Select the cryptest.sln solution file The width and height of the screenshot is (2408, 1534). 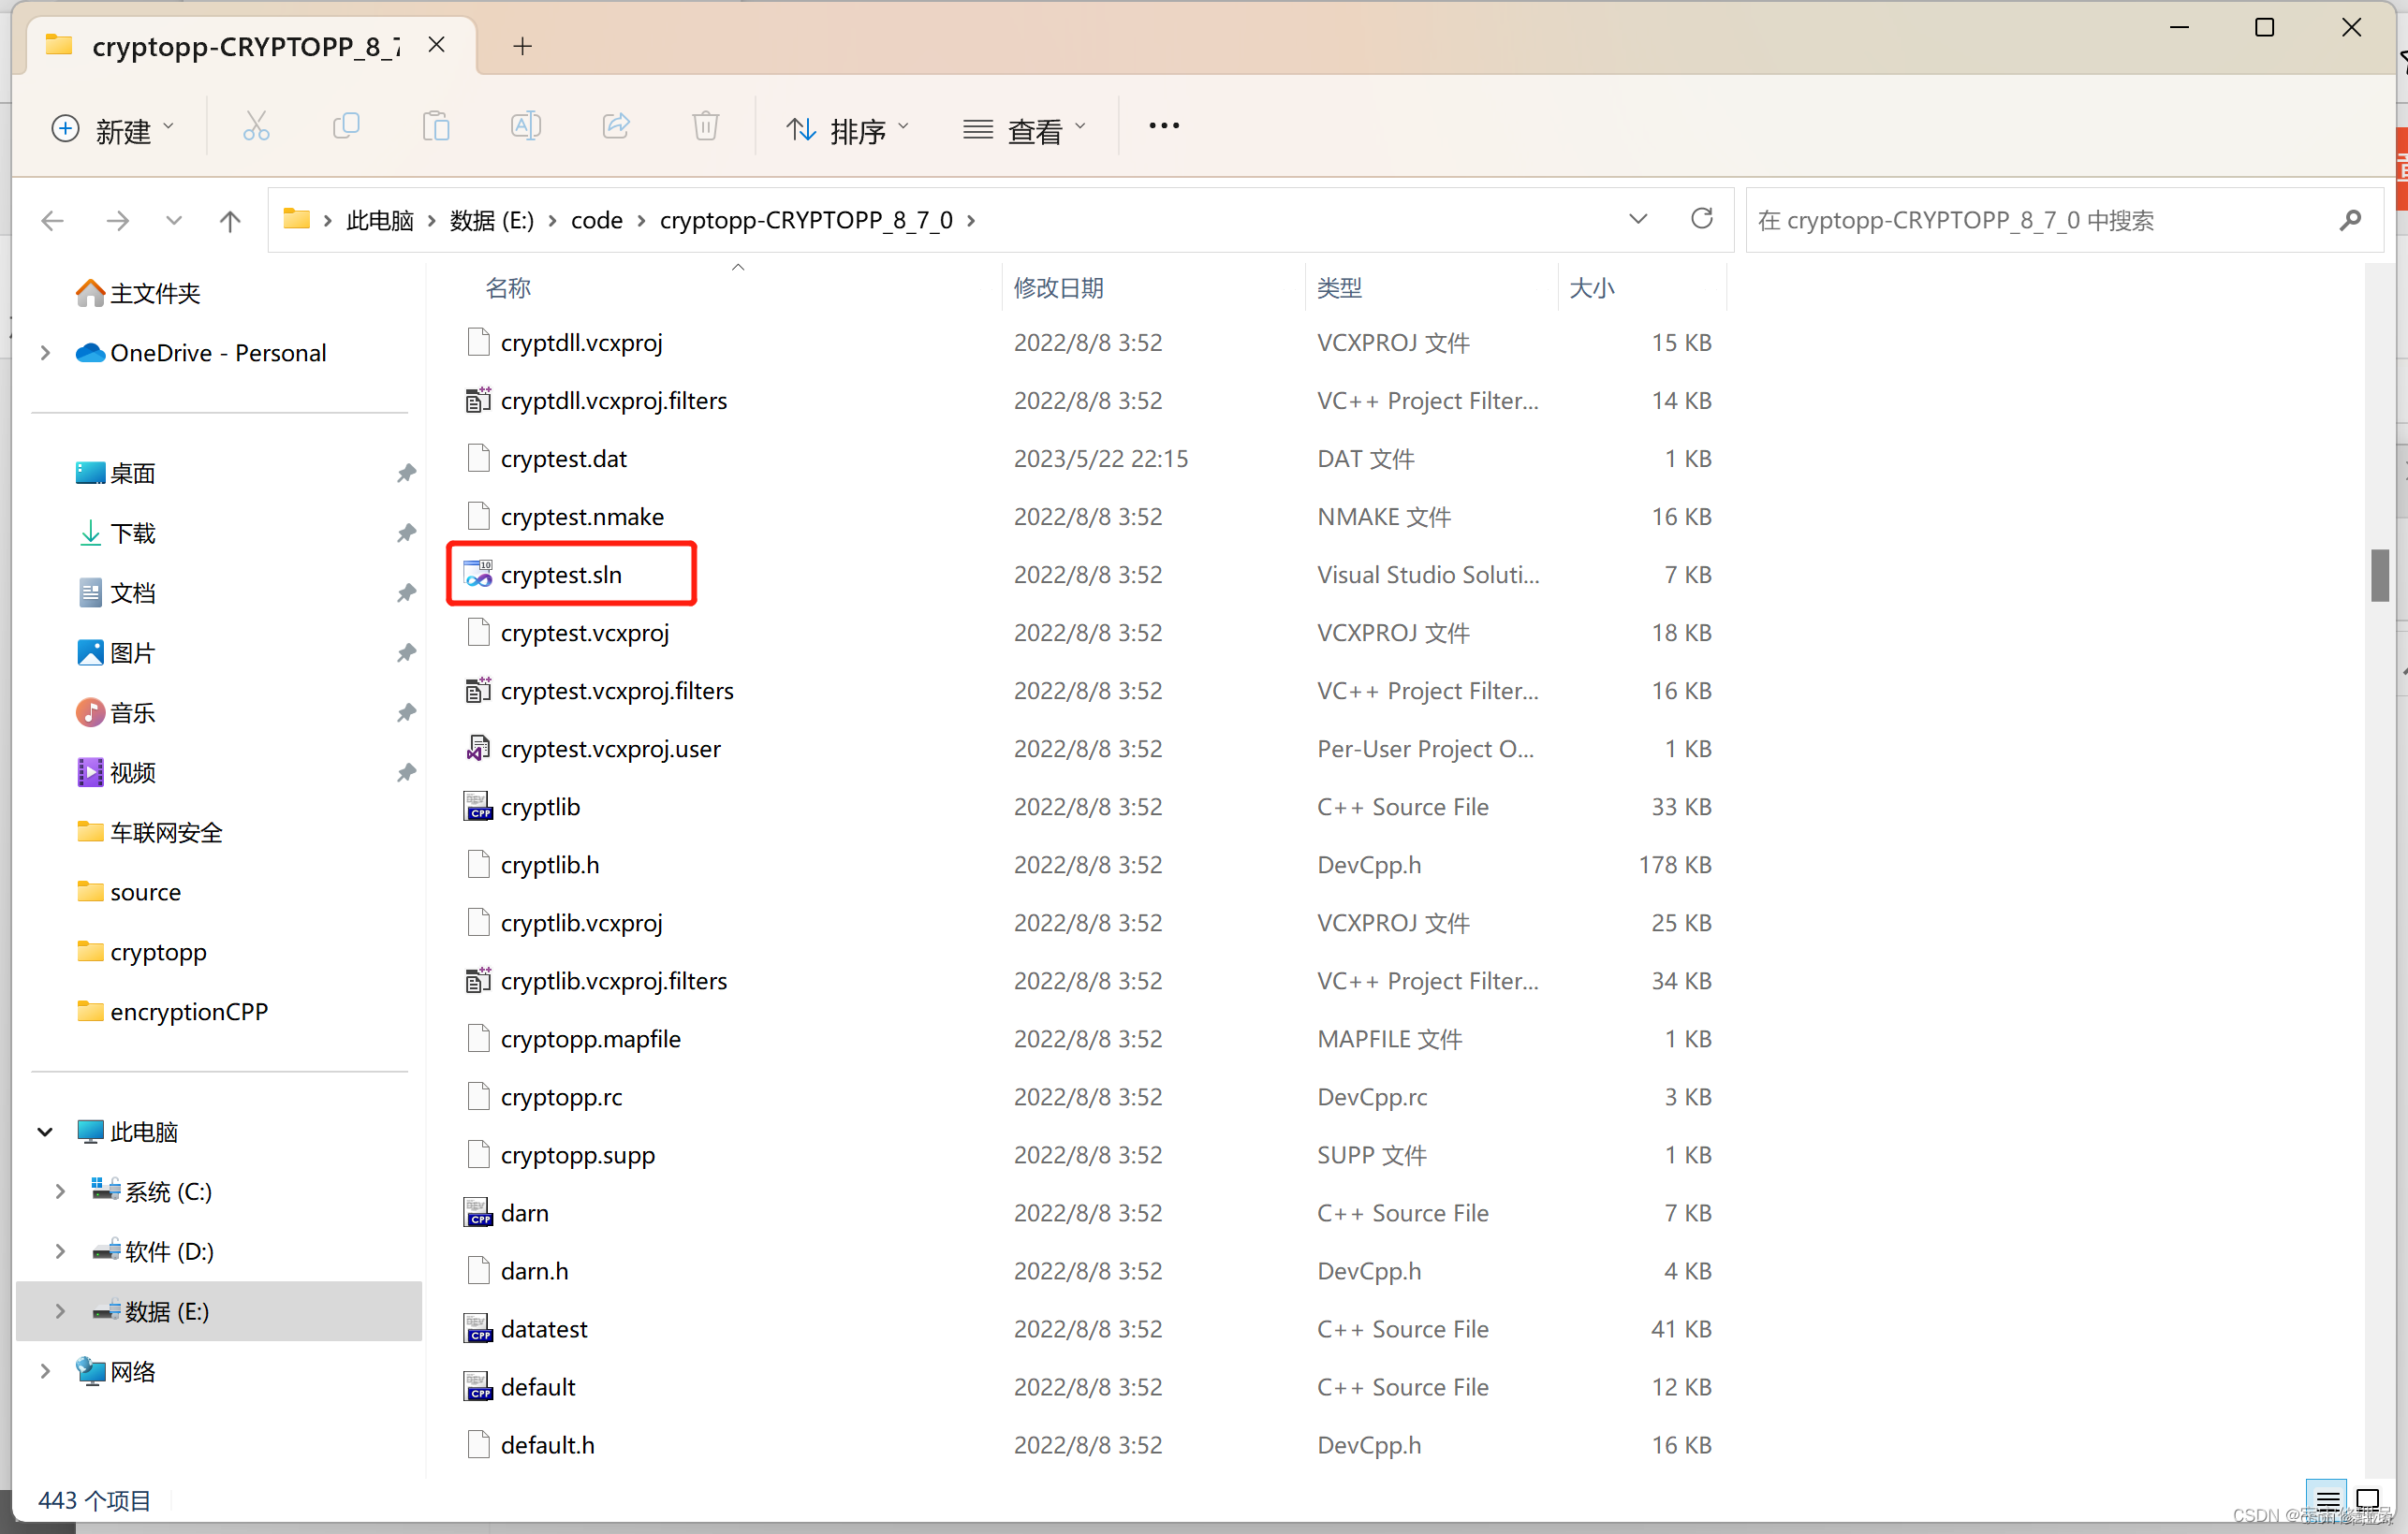pyautogui.click(x=561, y=575)
